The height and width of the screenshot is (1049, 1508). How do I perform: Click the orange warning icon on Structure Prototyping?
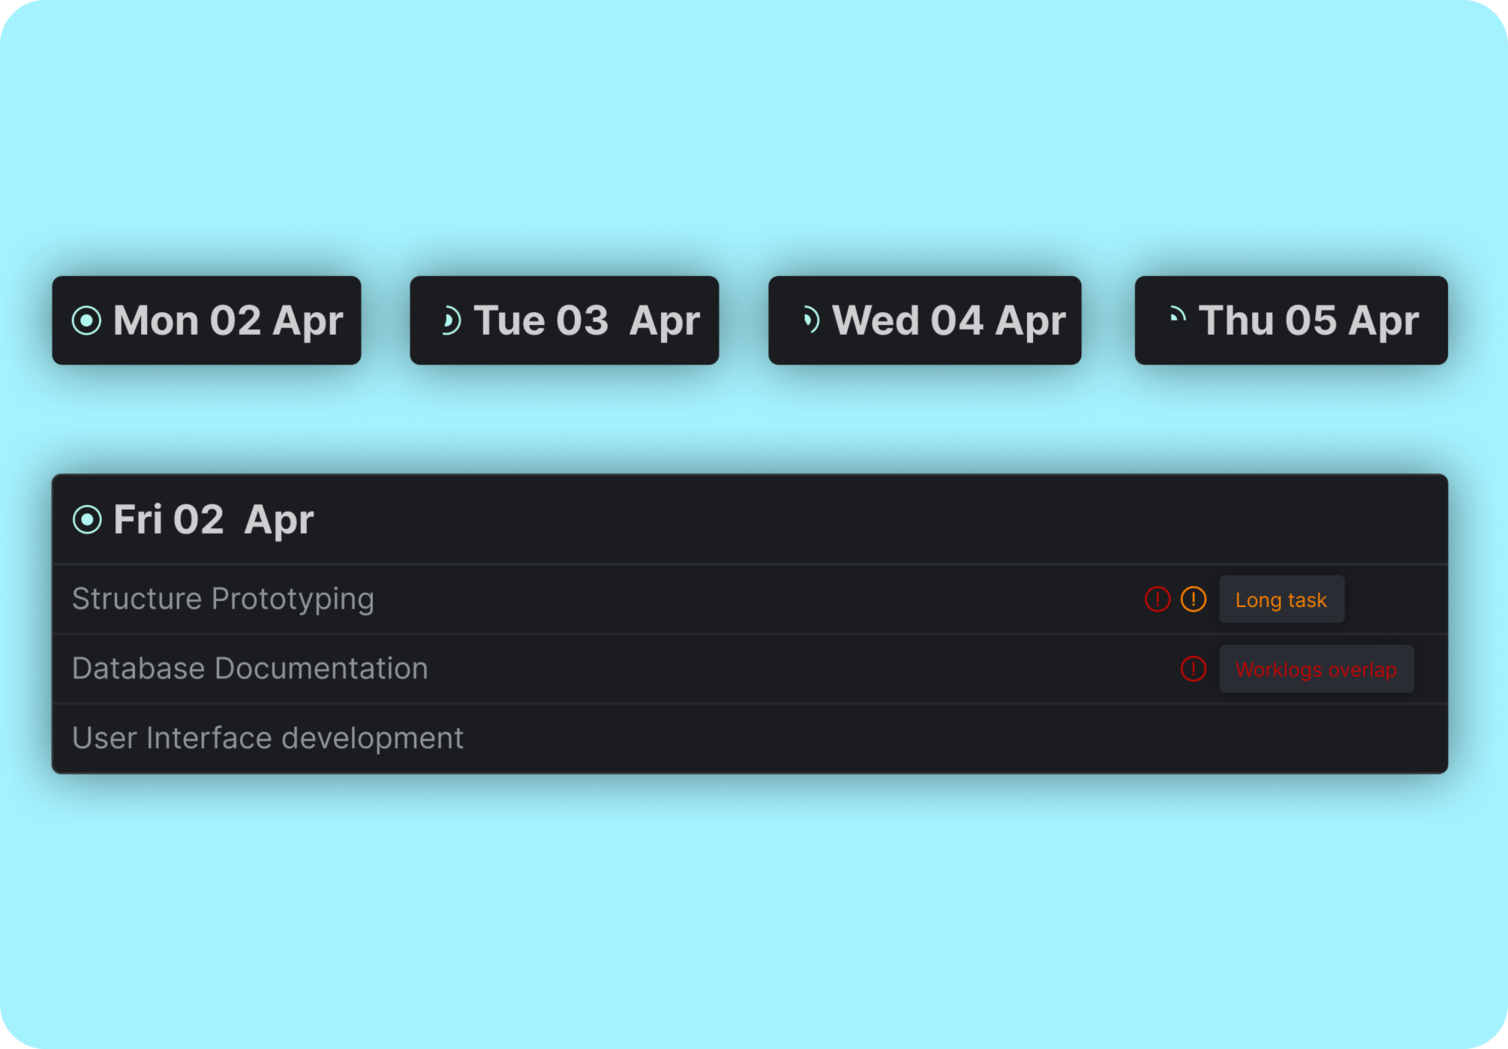1193,598
